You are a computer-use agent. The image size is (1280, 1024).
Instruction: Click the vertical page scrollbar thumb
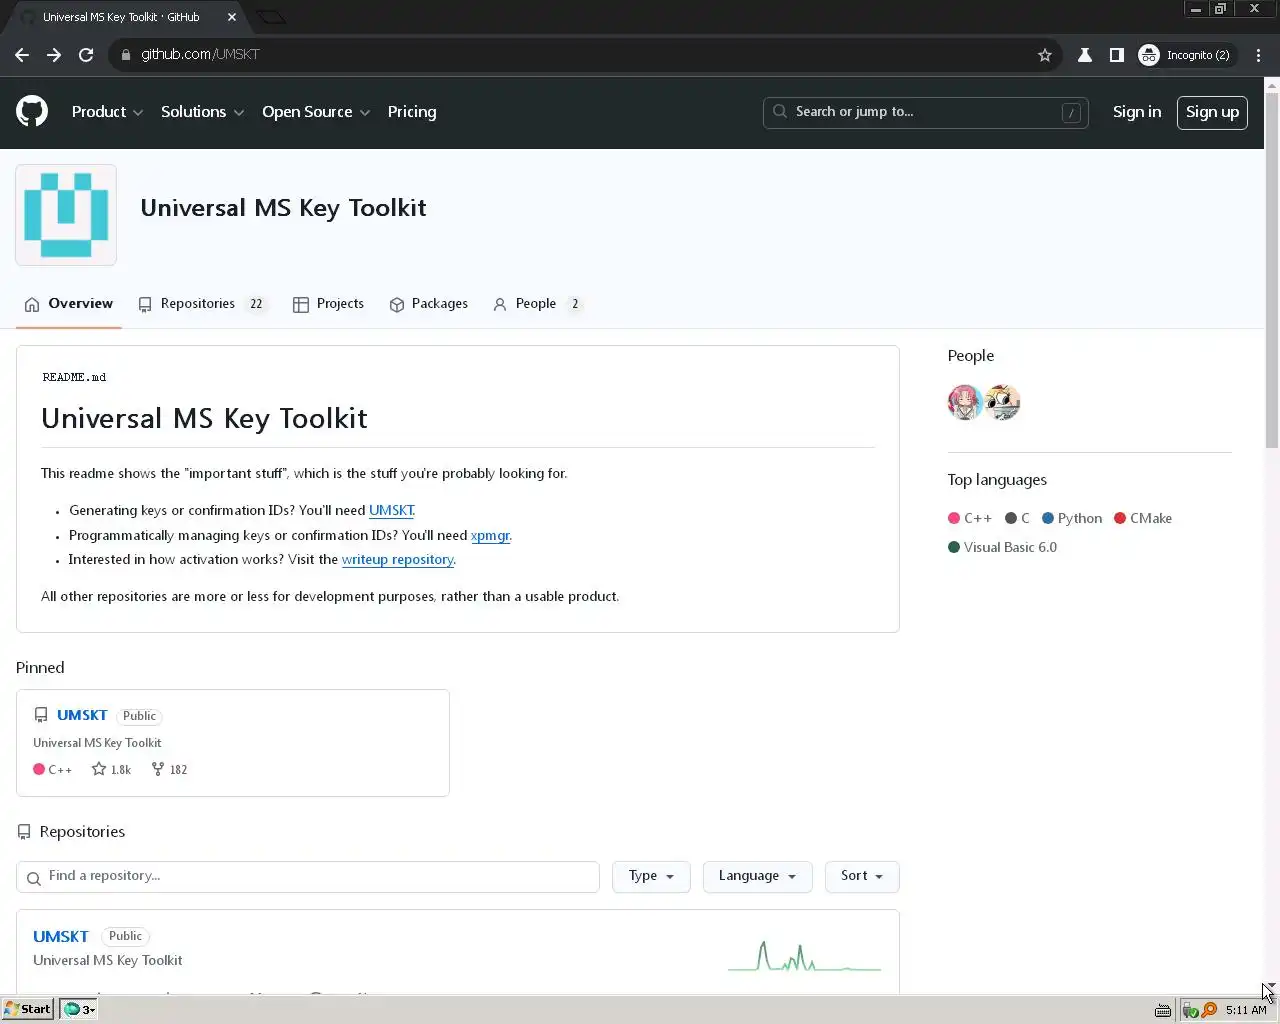1272,270
